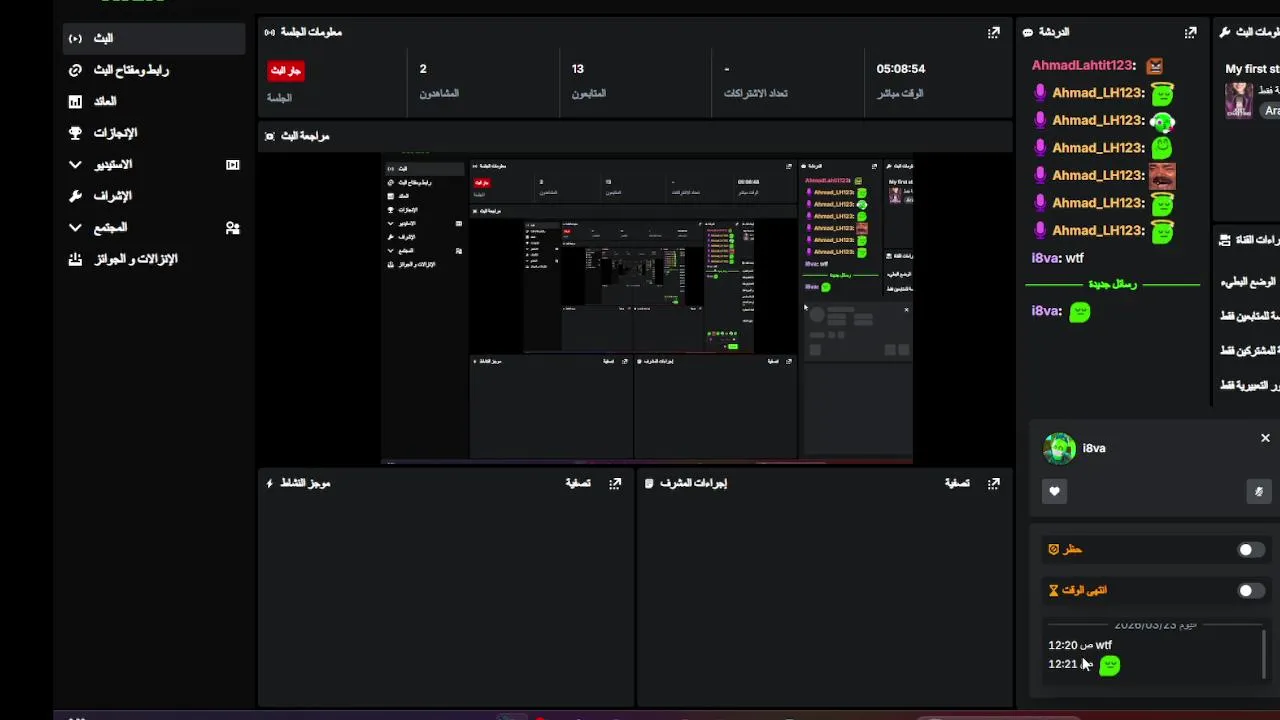Click the live icon beside معلومات الجلسة

point(269,32)
